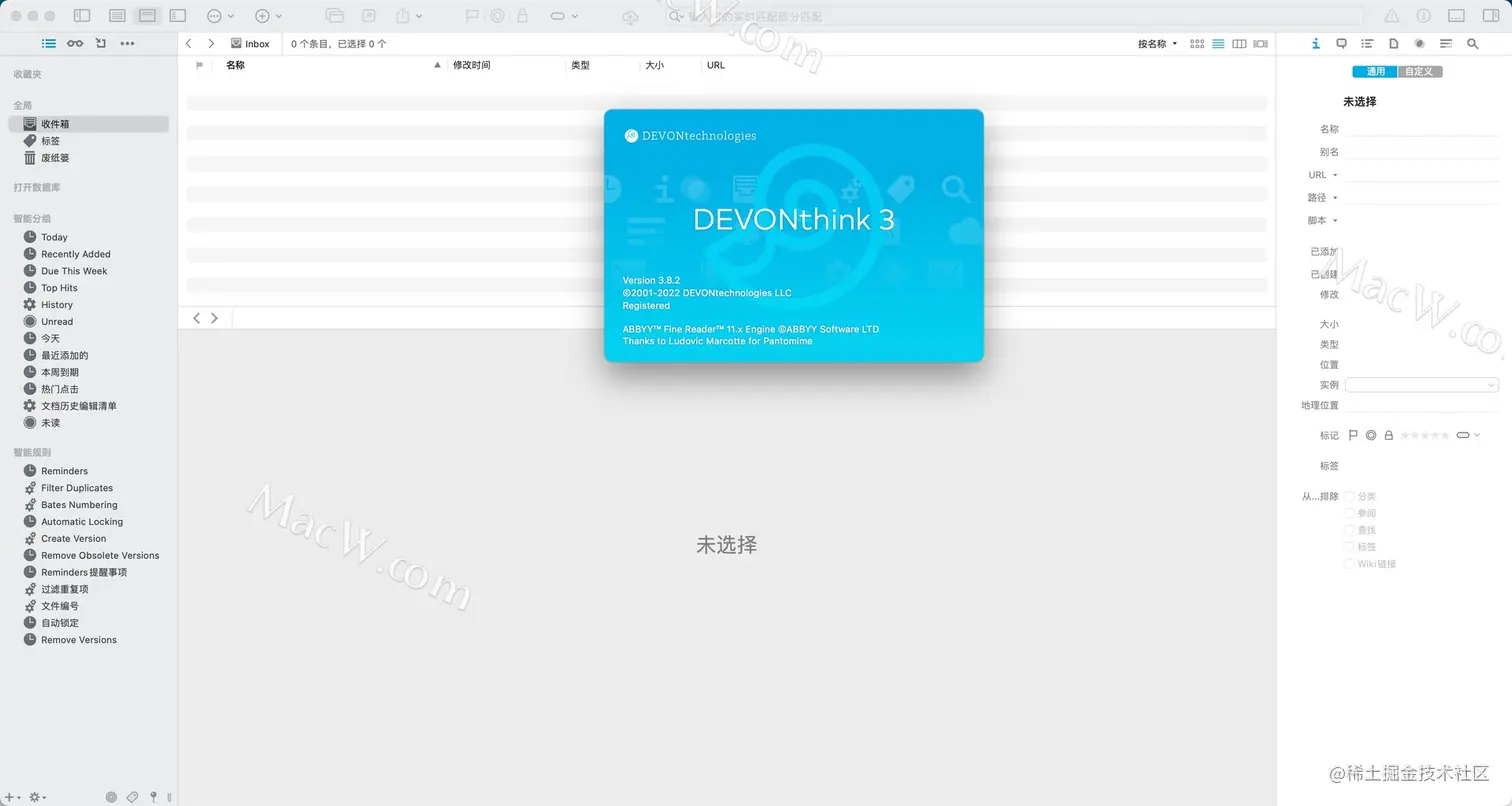Click the flag toolbar icon

[x=472, y=16]
